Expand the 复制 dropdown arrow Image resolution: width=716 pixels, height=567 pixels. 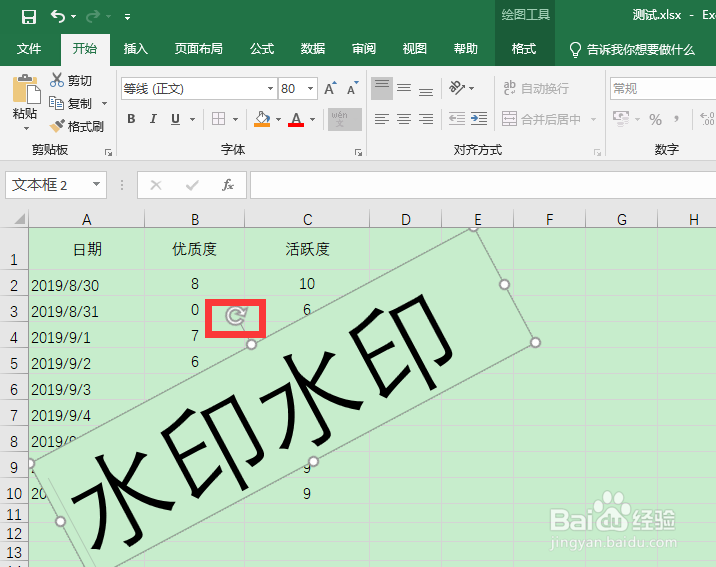105,104
